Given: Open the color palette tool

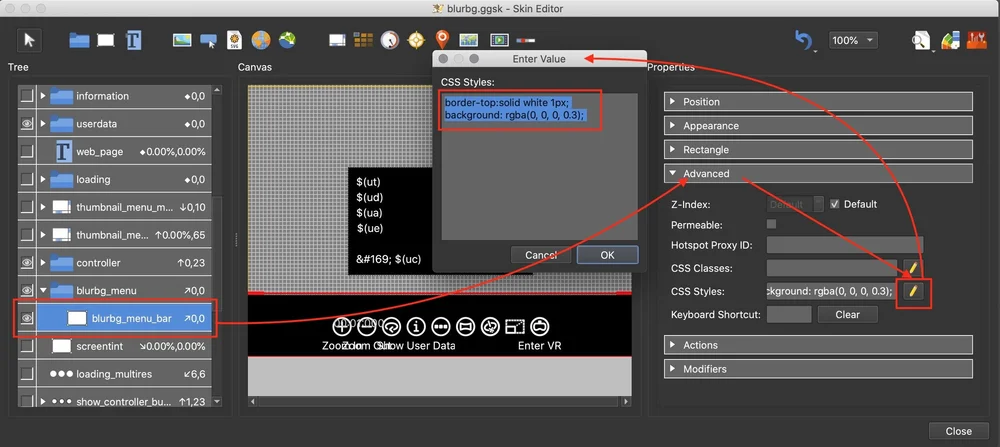Looking at the screenshot, I should [950, 40].
